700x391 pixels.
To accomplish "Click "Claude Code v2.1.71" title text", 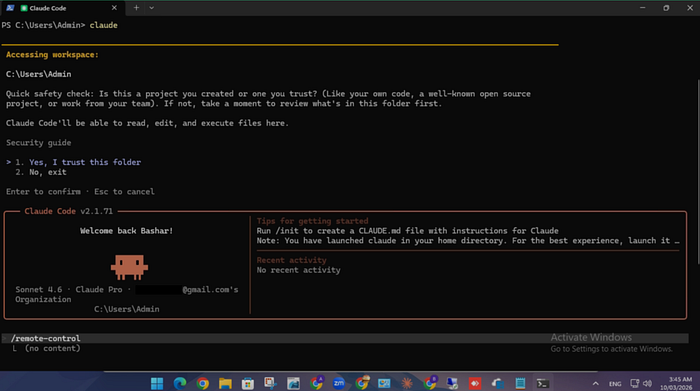I will coord(68,211).
